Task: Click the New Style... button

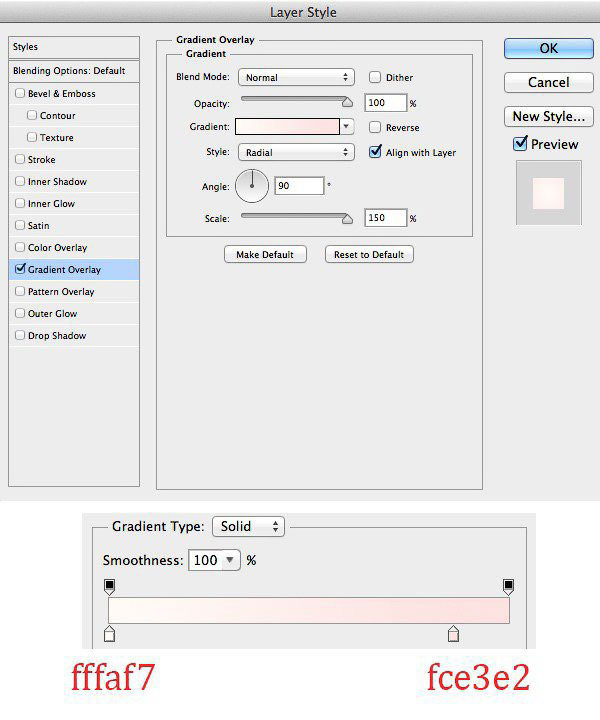Action: point(549,116)
